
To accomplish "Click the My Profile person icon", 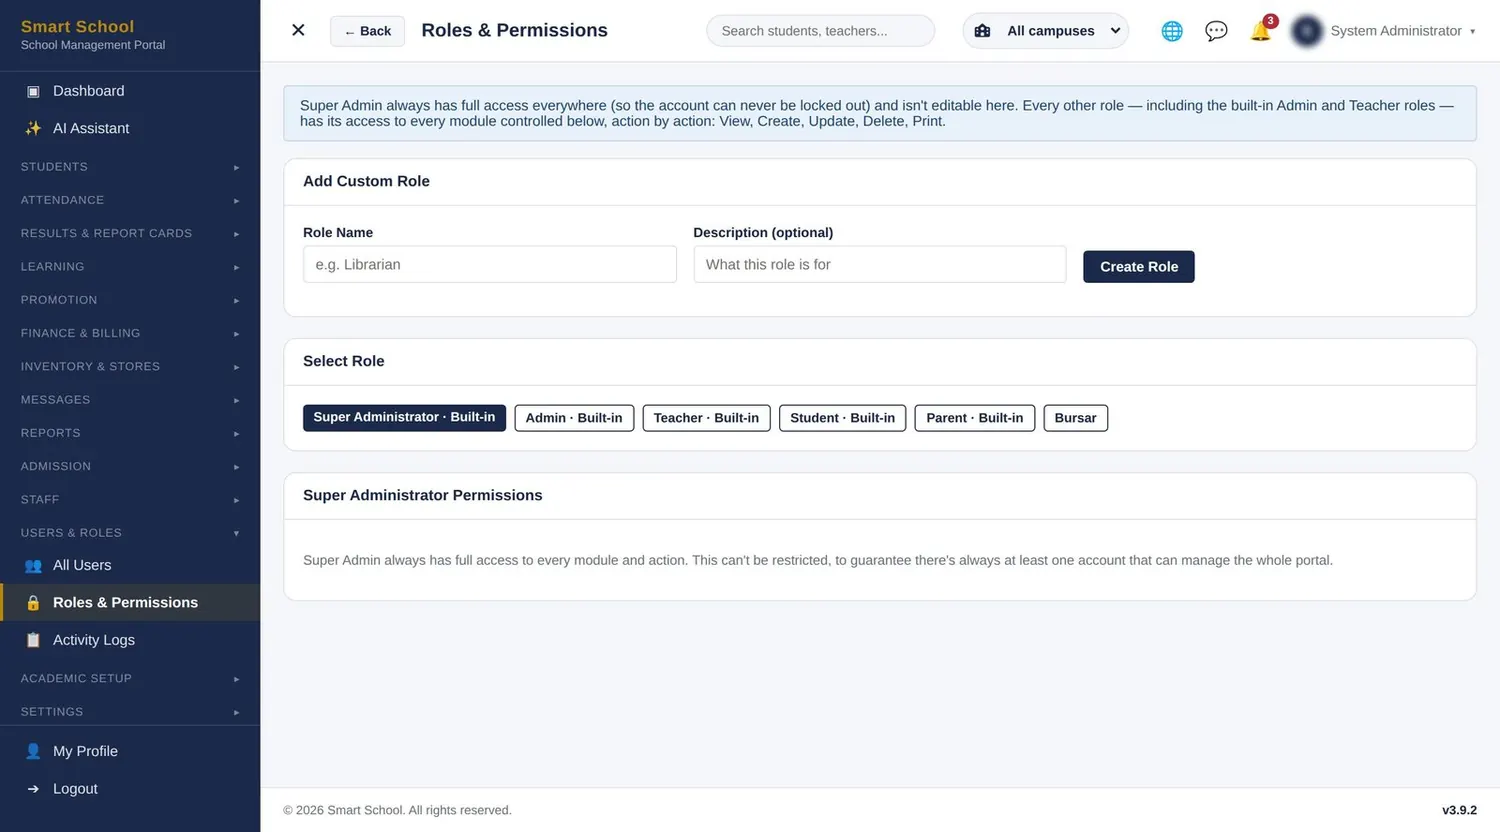I will [33, 751].
